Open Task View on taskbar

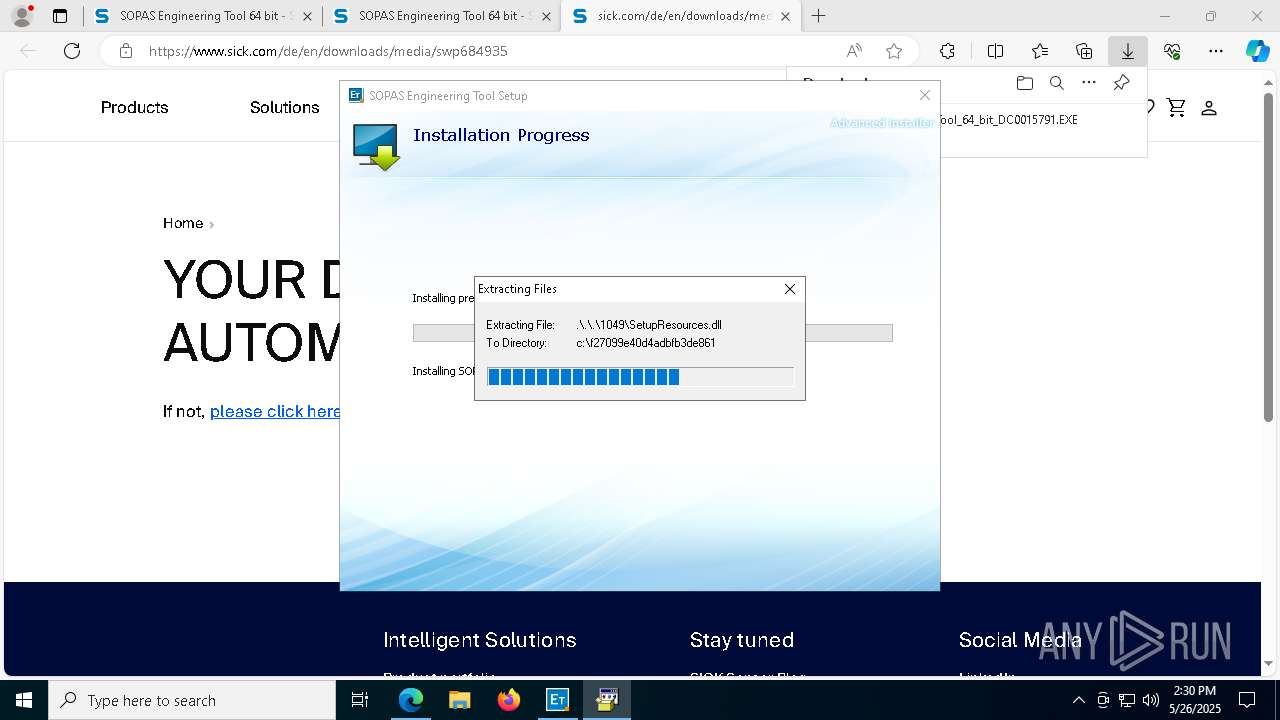point(360,700)
